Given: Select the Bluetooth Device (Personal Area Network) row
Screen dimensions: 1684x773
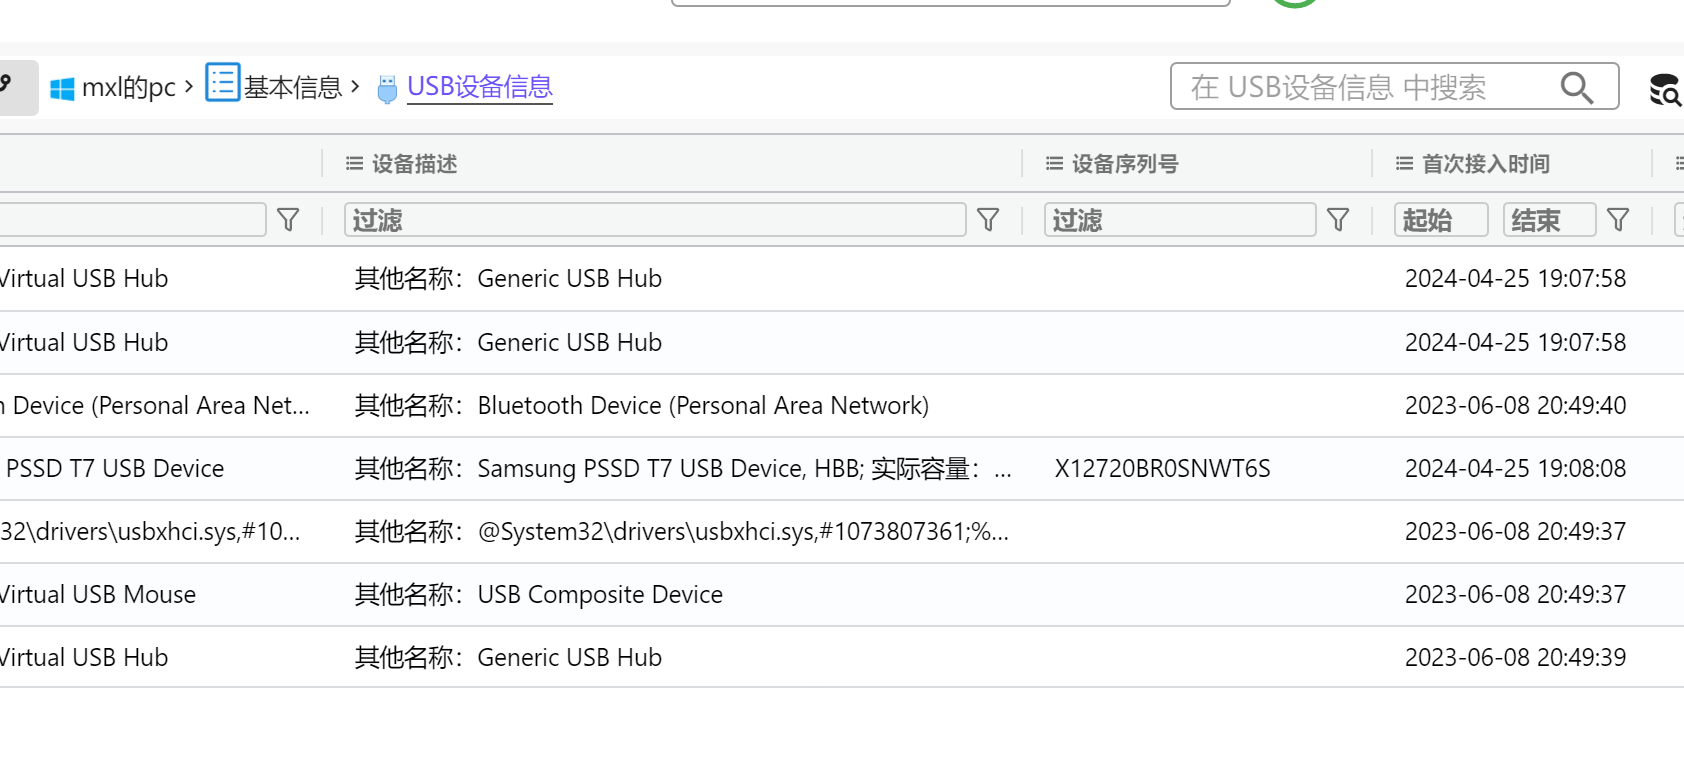Looking at the screenshot, I should click(x=842, y=405).
